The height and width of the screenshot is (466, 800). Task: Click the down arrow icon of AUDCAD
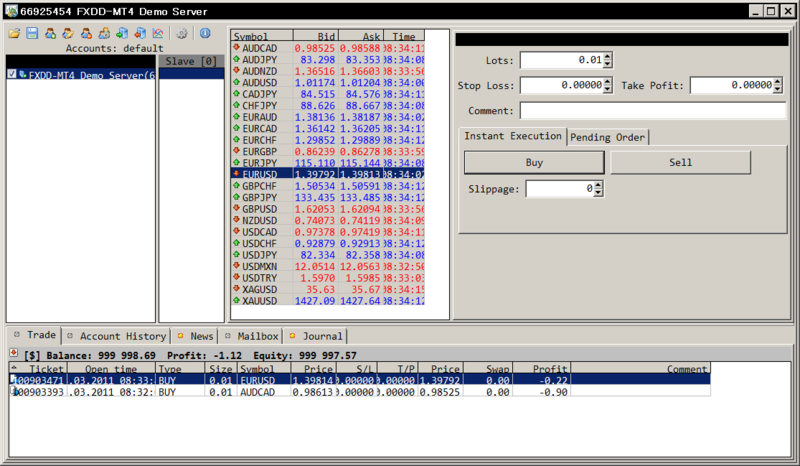pos(236,47)
